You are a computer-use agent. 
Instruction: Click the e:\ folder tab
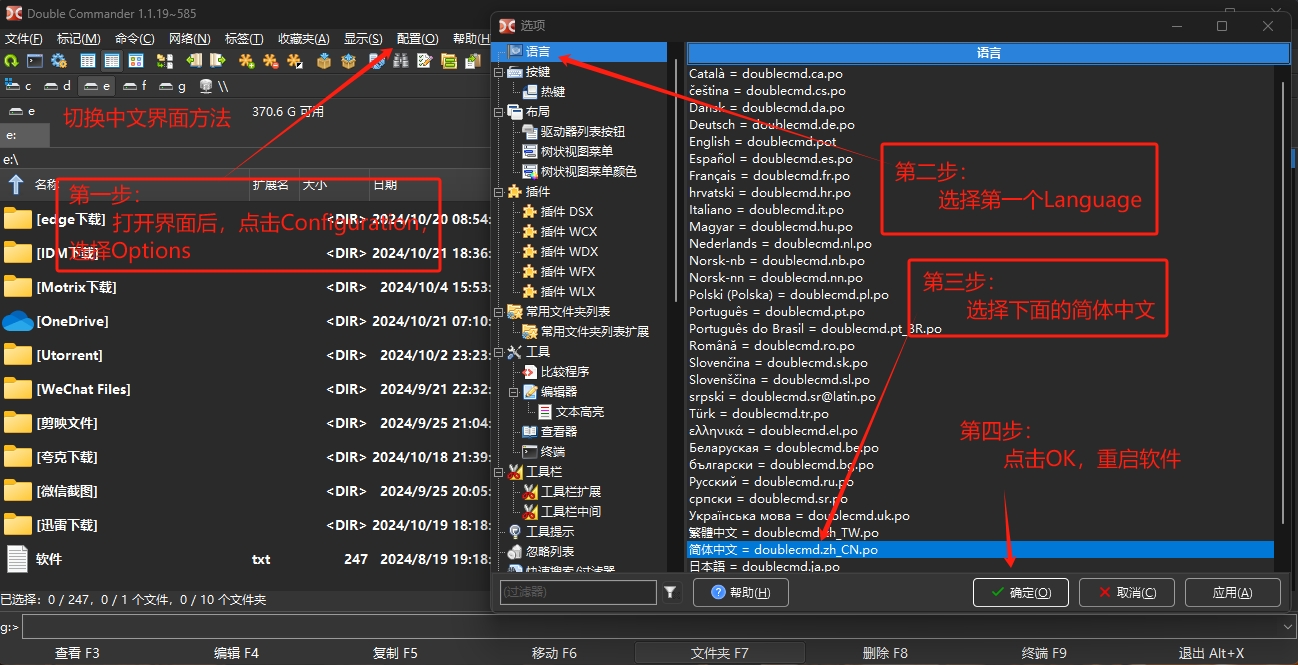[25, 135]
